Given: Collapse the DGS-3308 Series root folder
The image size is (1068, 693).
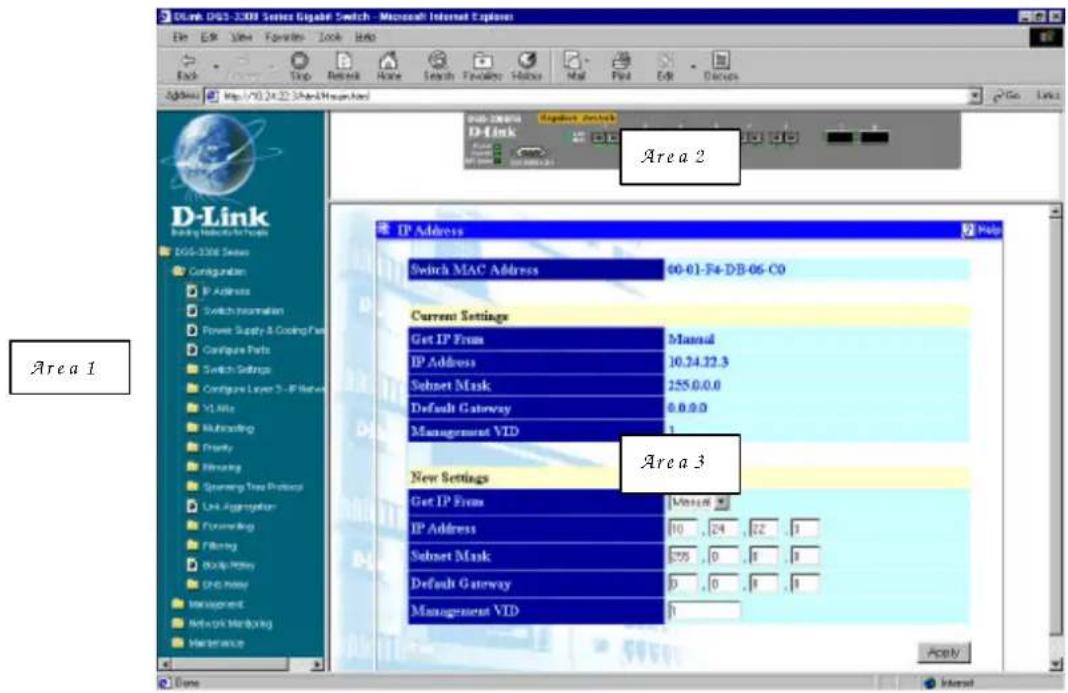Looking at the screenshot, I should tap(204, 252).
